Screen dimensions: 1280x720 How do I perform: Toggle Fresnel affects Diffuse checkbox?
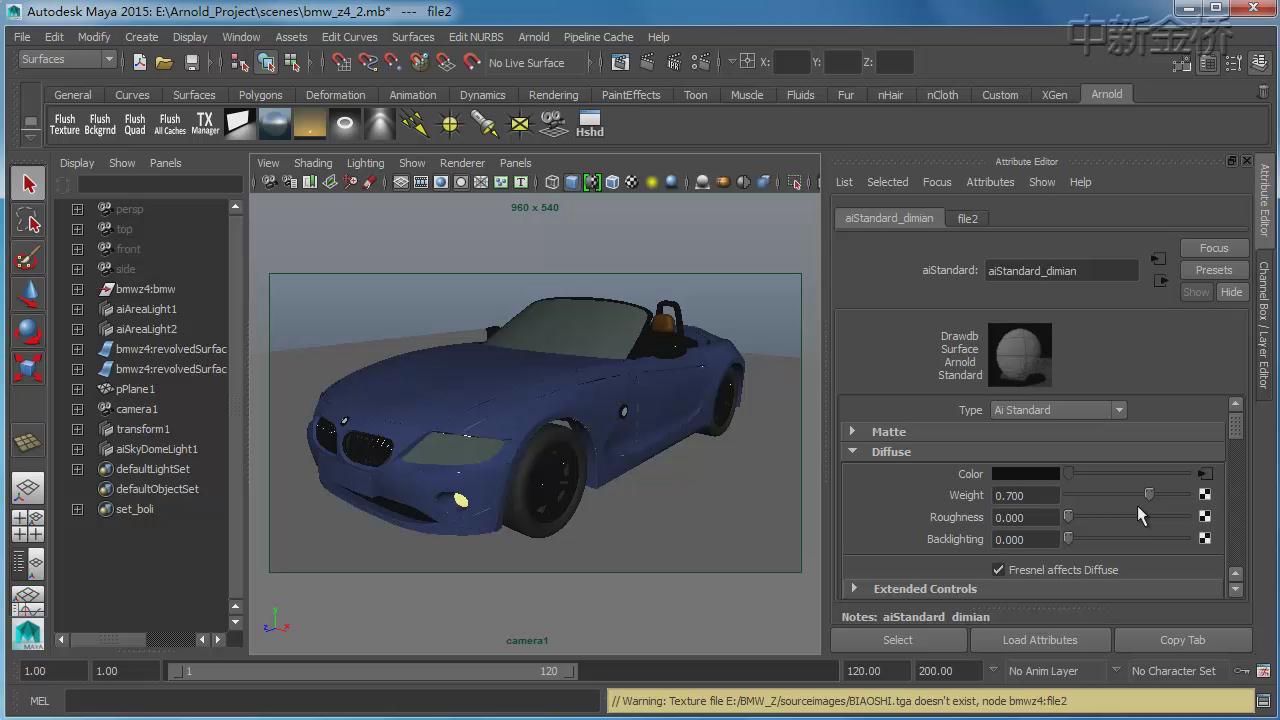998,570
